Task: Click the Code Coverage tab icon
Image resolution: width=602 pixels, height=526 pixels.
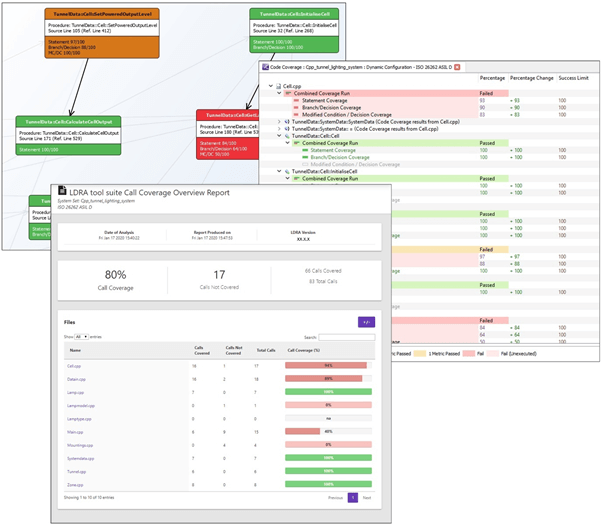Action: tap(265, 67)
